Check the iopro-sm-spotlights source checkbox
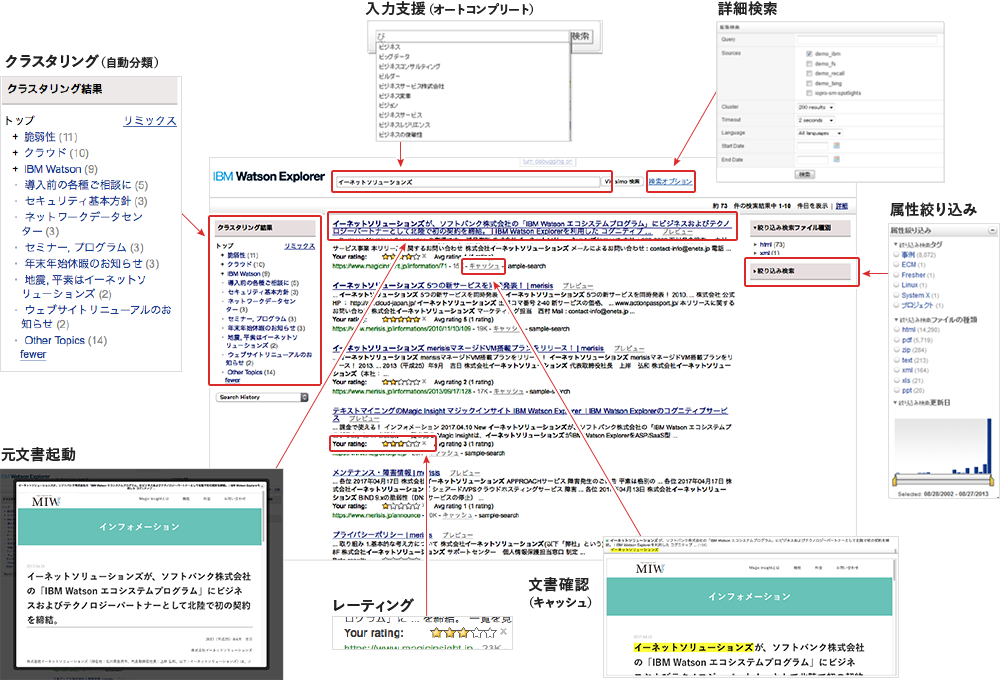This screenshot has width=1000, height=680. coord(809,93)
